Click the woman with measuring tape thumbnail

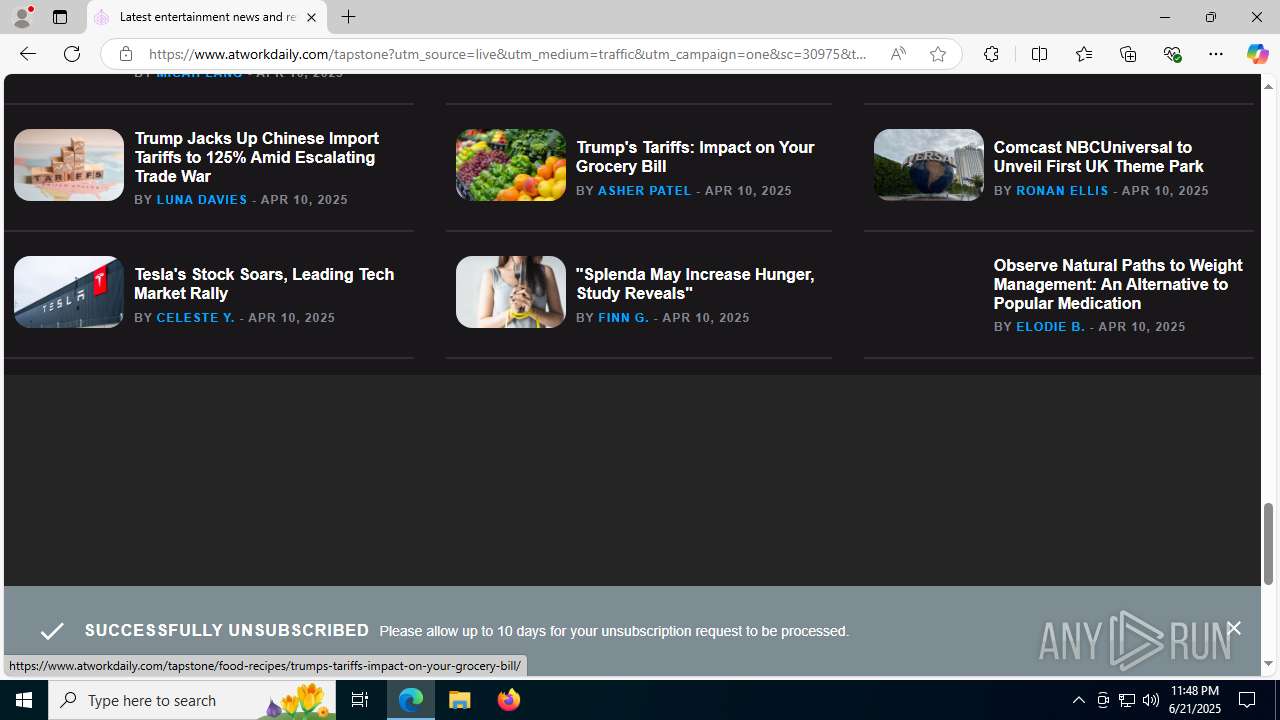511,292
